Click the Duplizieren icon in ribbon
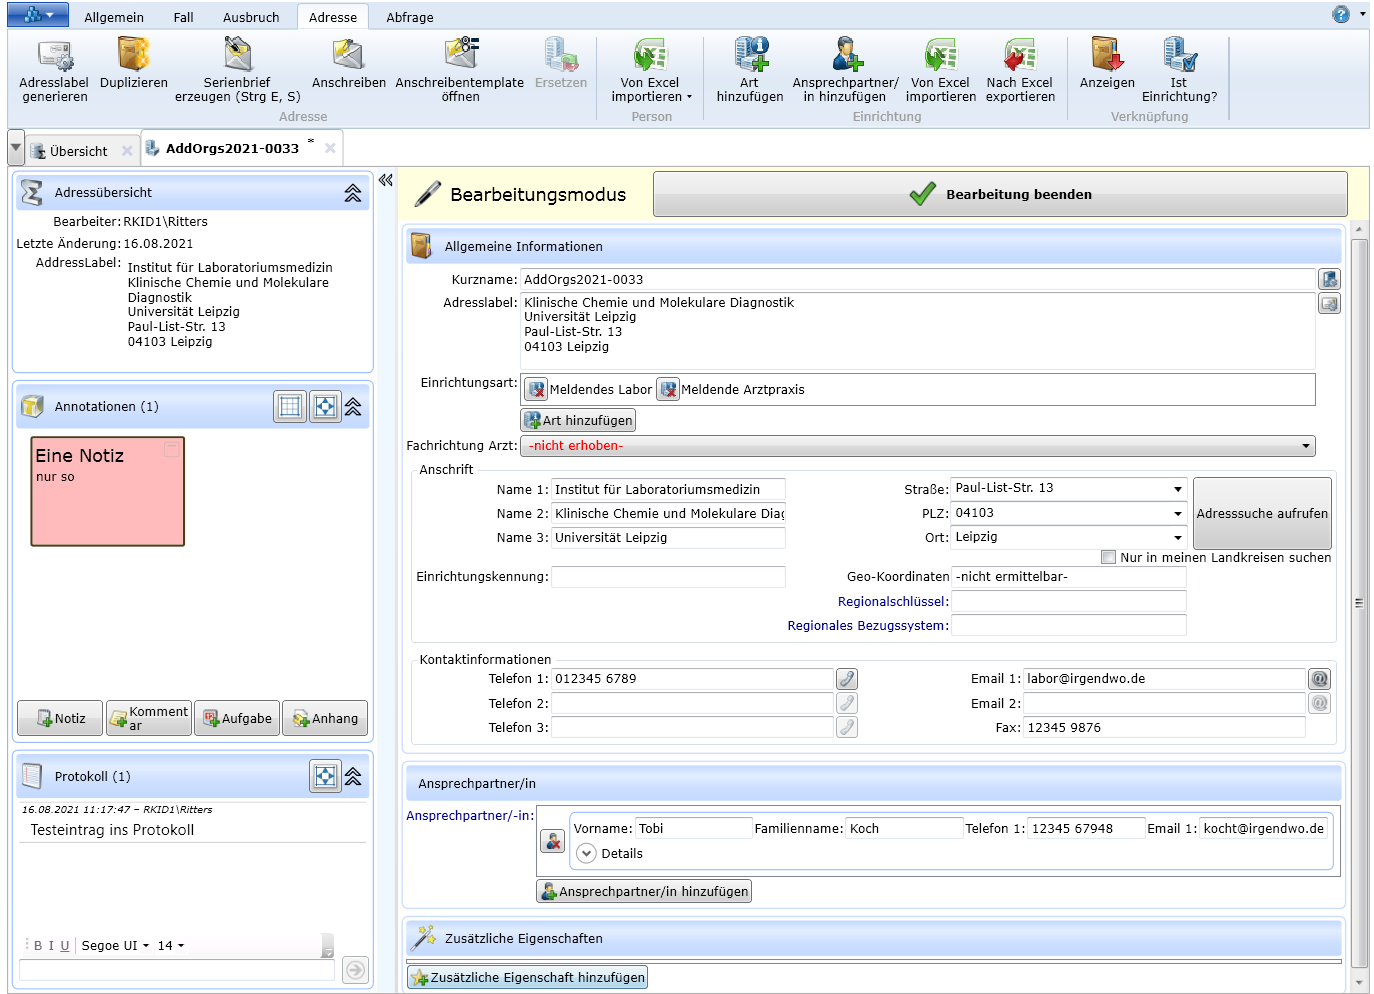 point(133,68)
